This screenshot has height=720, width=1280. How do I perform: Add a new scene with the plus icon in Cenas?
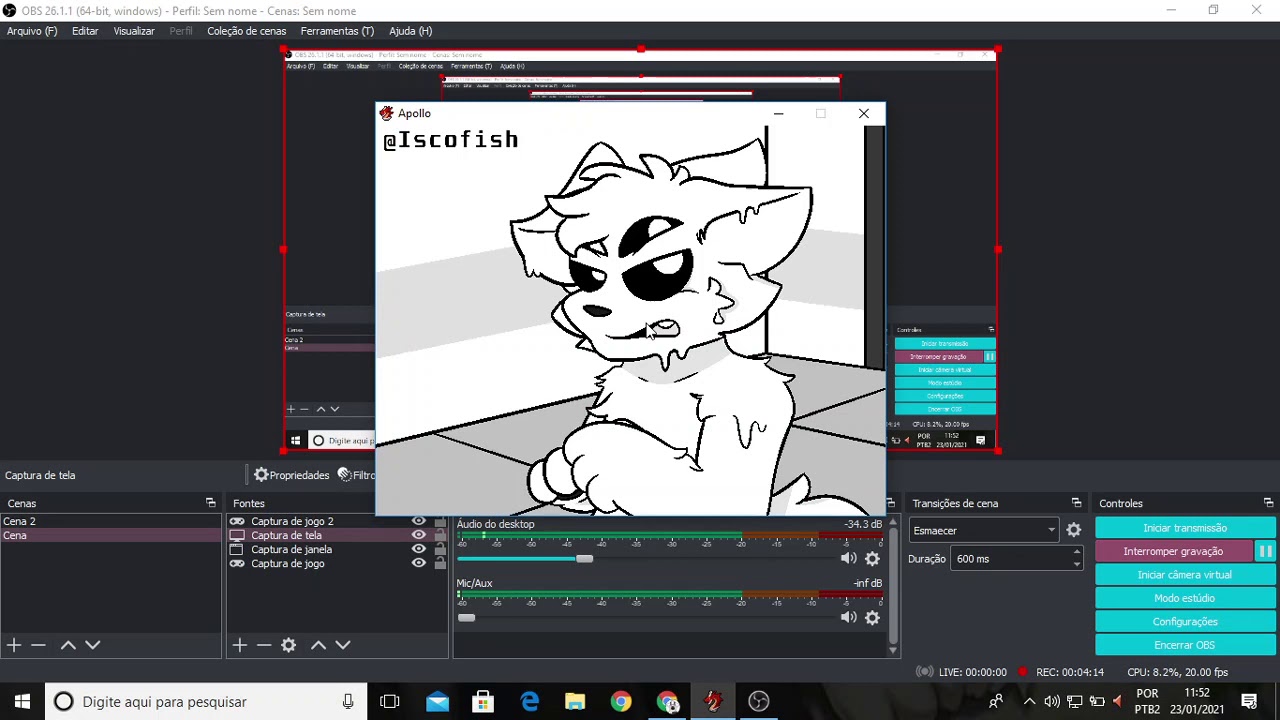[x=14, y=645]
